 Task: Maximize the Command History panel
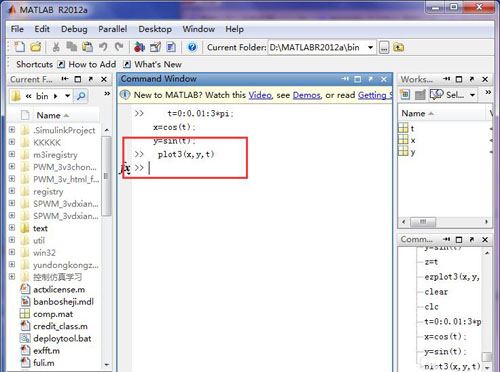pyautogui.click(x=459, y=239)
